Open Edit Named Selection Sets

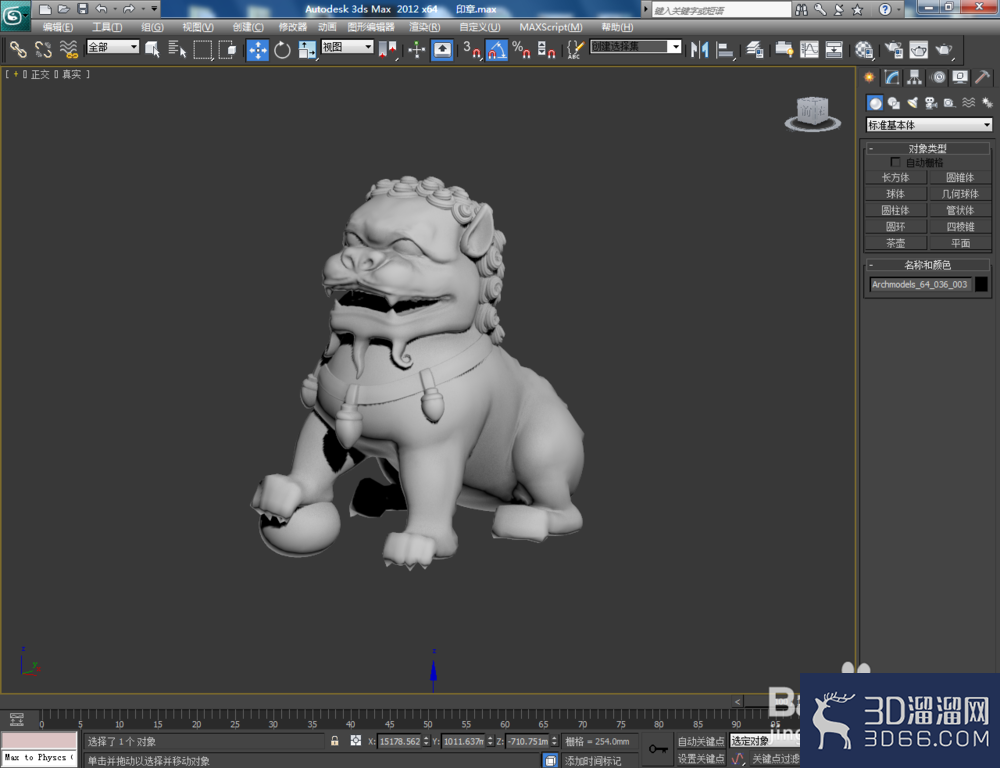[575, 50]
